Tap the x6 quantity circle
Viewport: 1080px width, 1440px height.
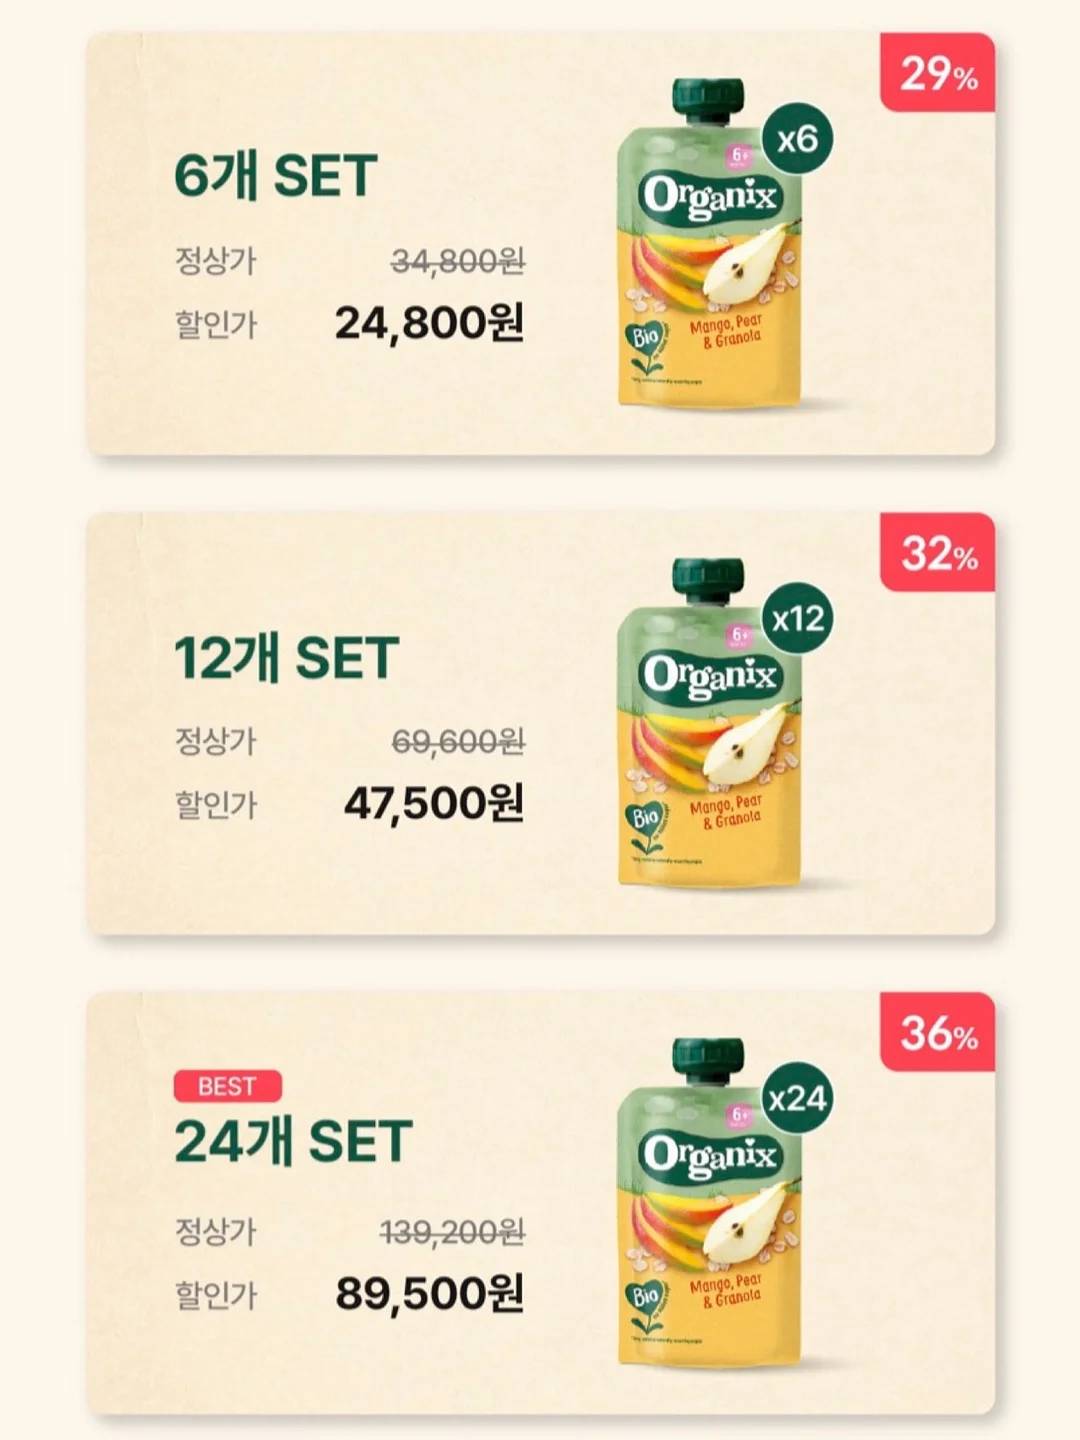[x=797, y=138]
